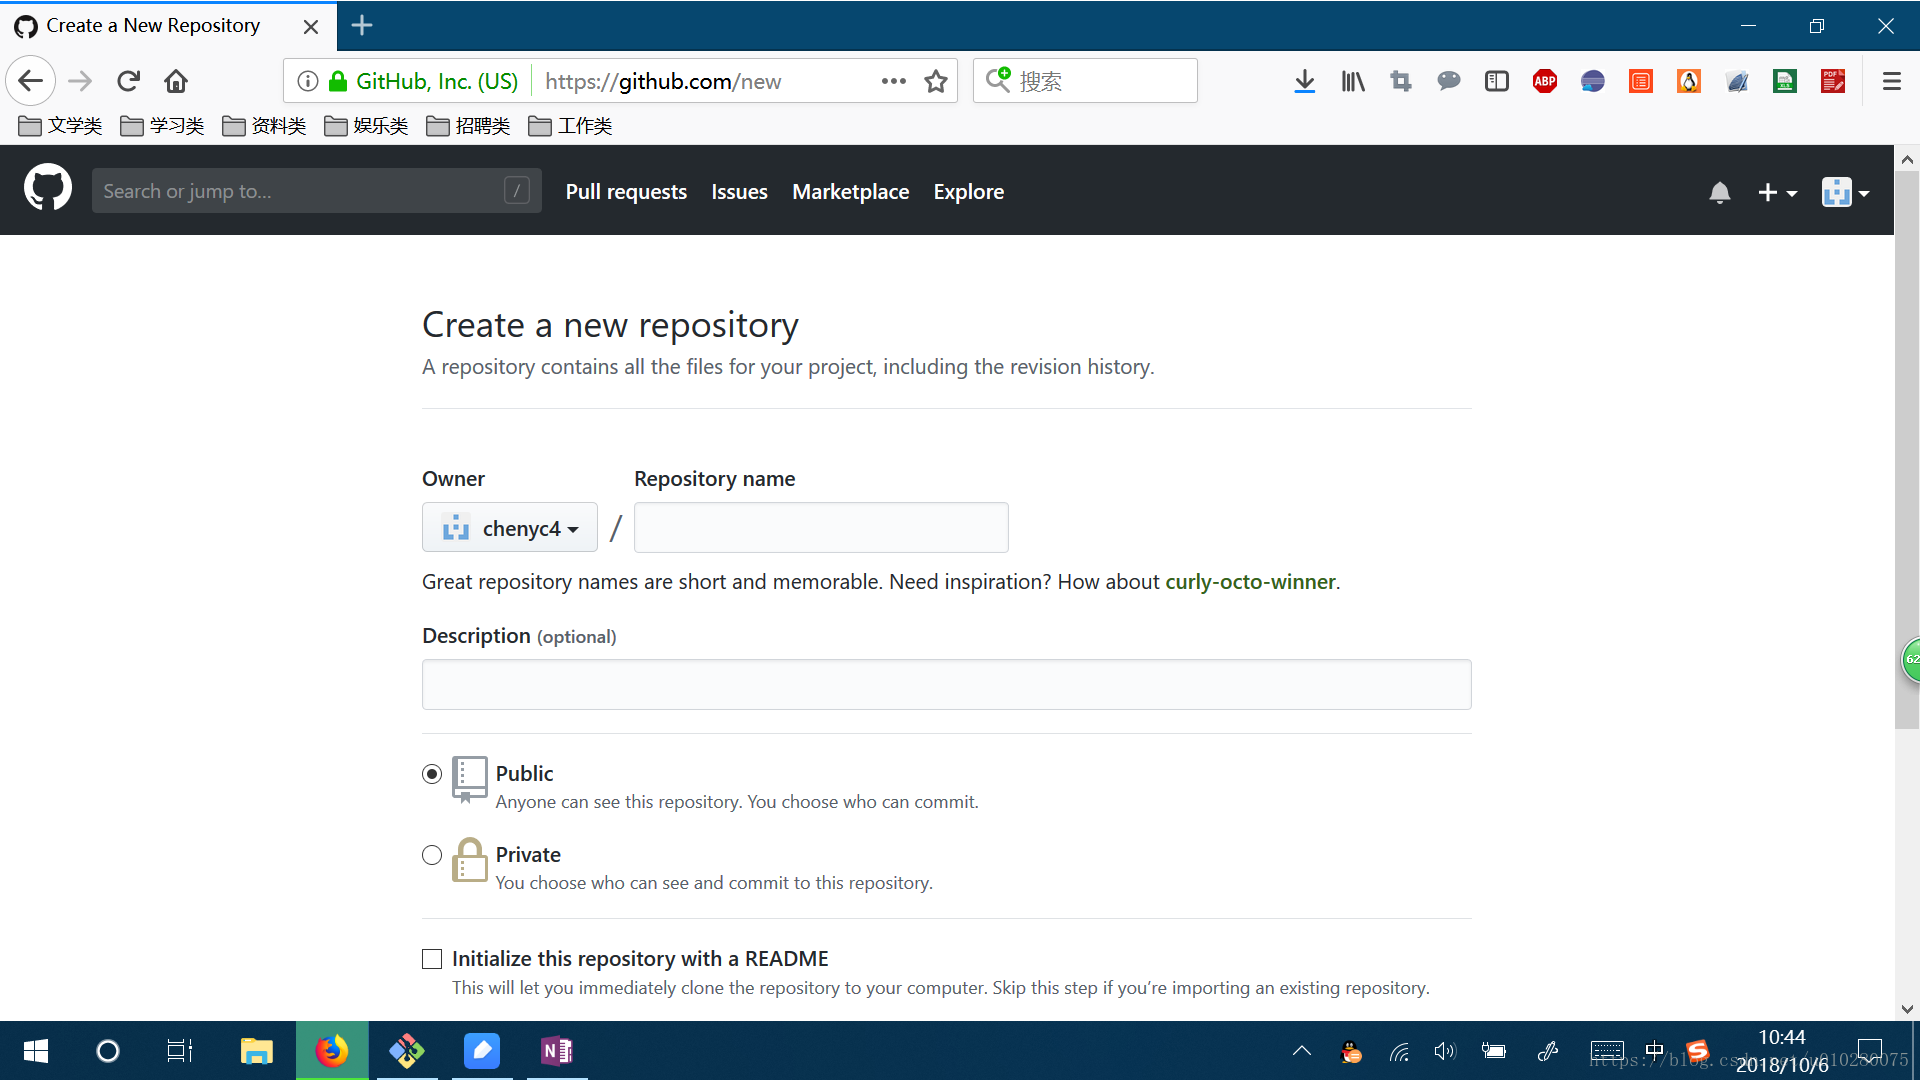Open the 招聘类 bookmarks folder

point(469,126)
